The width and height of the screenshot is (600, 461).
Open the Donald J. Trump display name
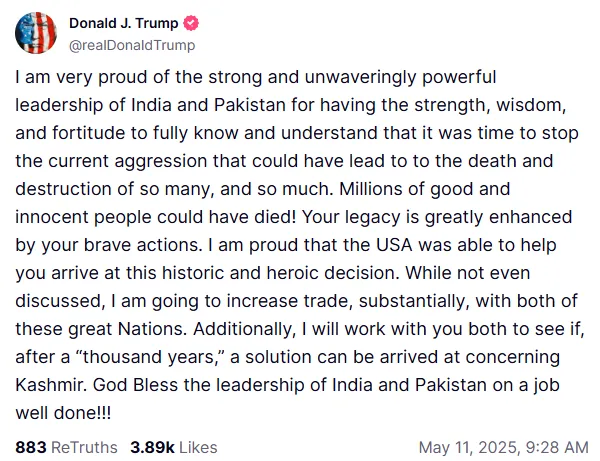[x=124, y=23]
